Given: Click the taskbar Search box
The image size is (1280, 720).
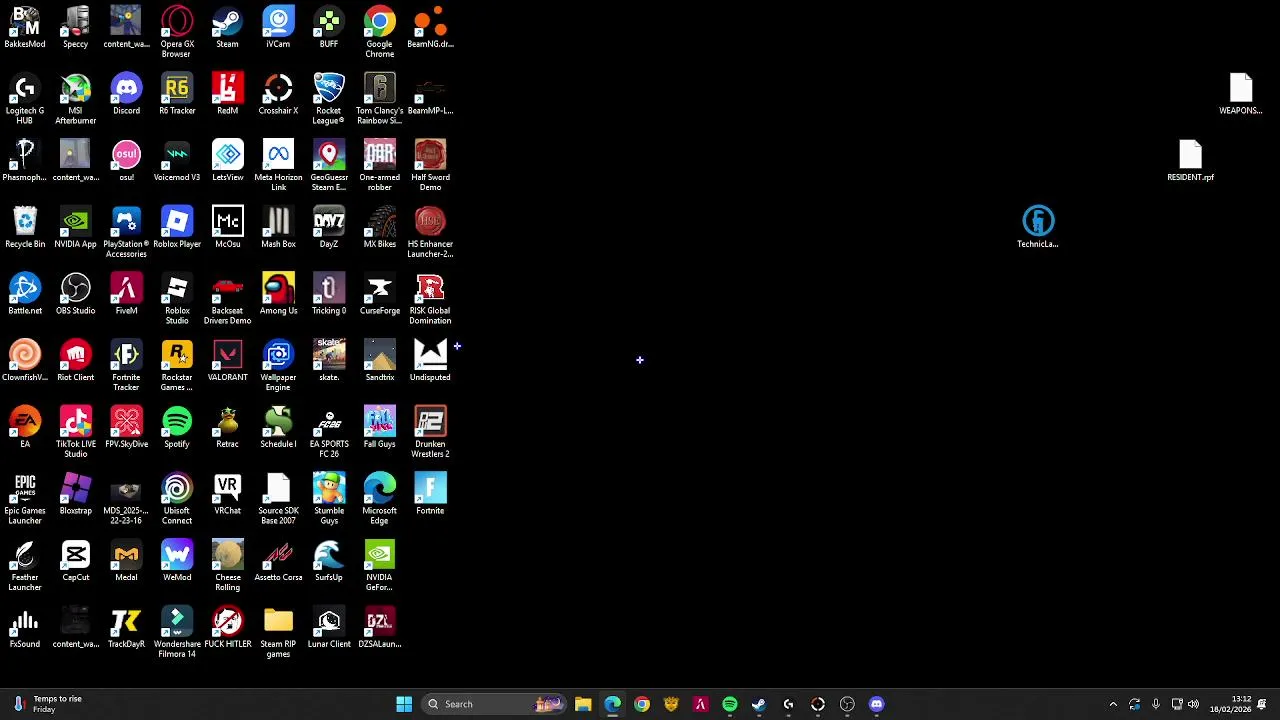Looking at the screenshot, I should click(492, 704).
